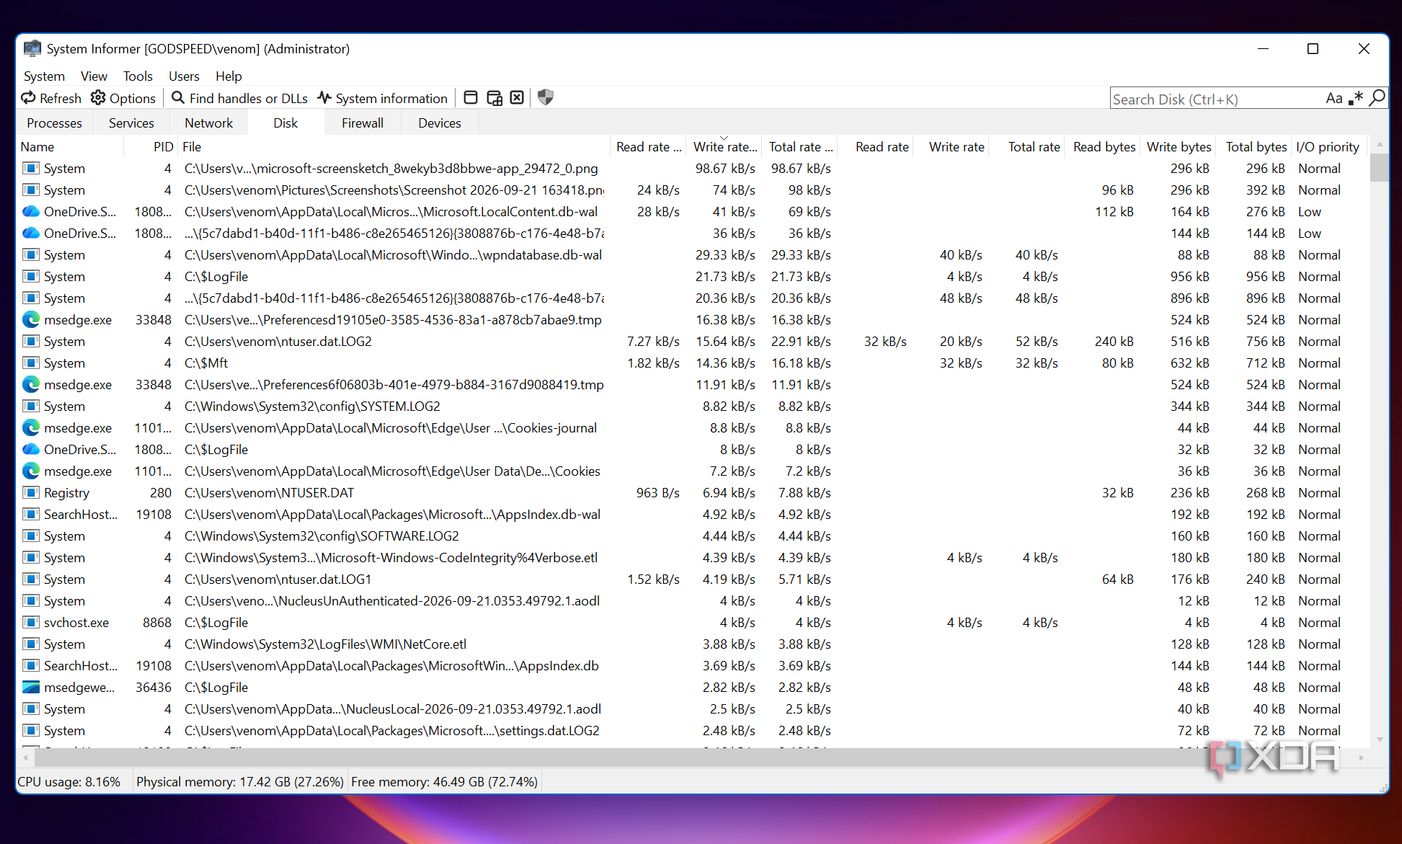Select the wpndatabase.db-wal row
The width and height of the screenshot is (1402, 844).
point(693,255)
